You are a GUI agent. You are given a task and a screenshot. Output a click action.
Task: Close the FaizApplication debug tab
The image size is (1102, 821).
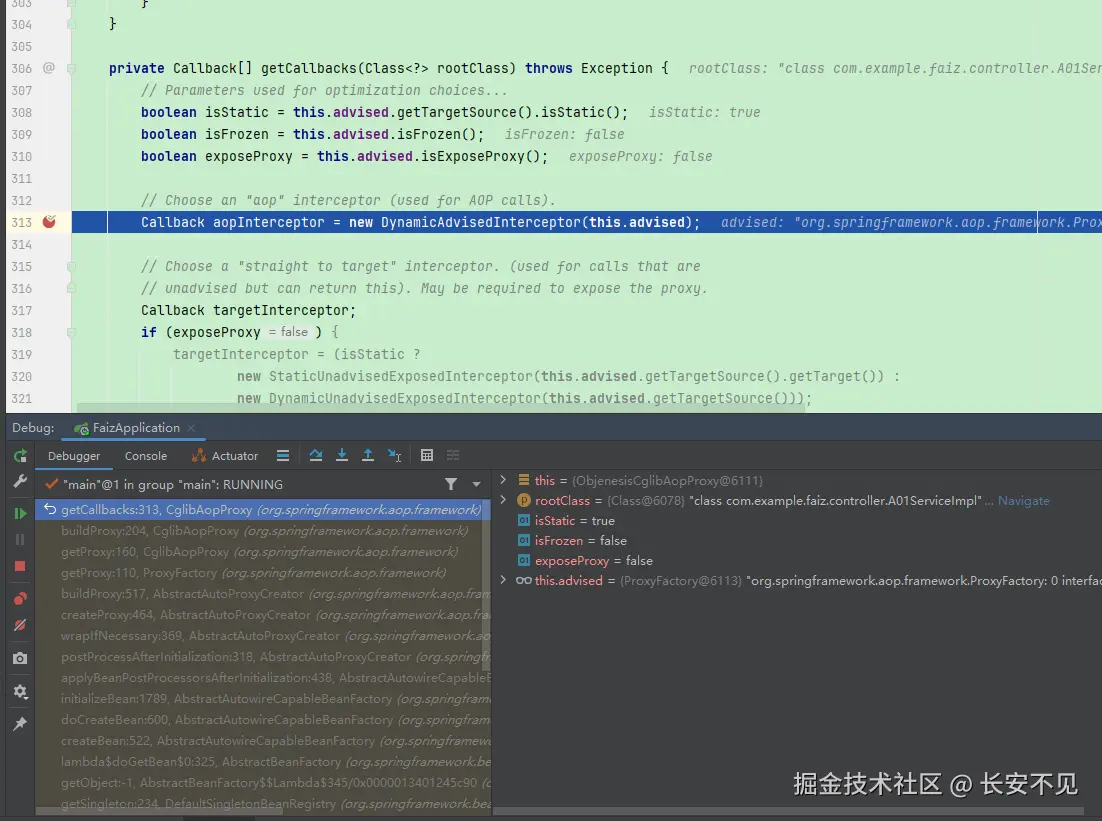pyautogui.click(x=191, y=427)
